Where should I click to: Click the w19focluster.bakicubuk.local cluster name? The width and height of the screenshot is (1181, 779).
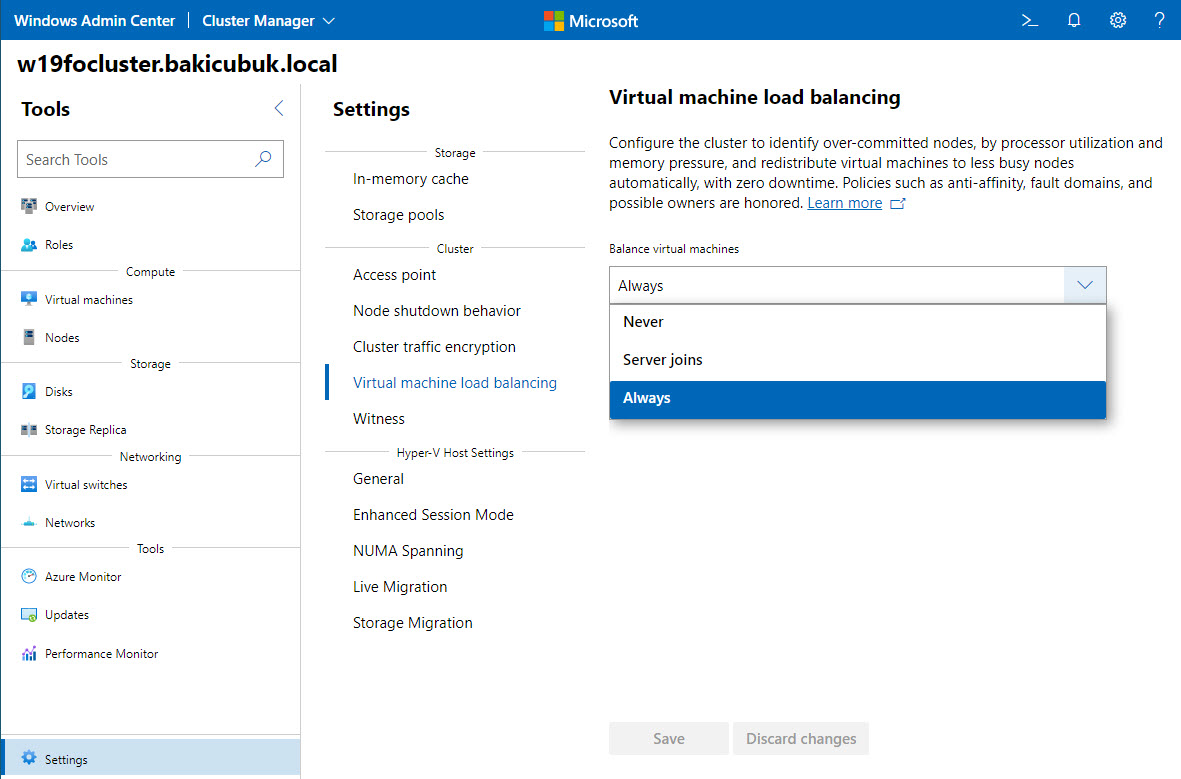click(x=177, y=64)
